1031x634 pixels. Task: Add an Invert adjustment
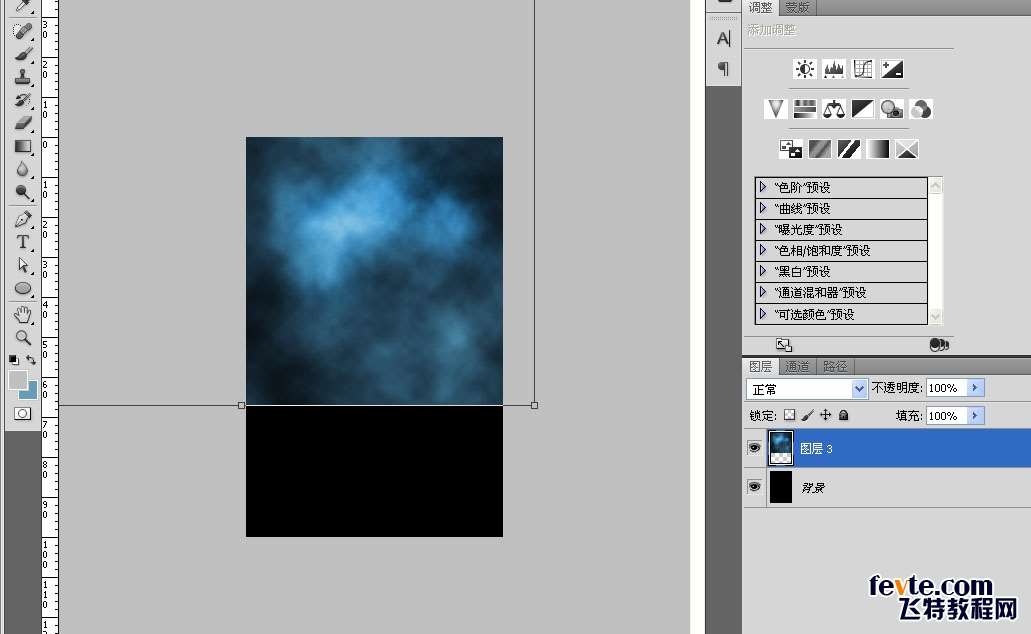tap(790, 149)
